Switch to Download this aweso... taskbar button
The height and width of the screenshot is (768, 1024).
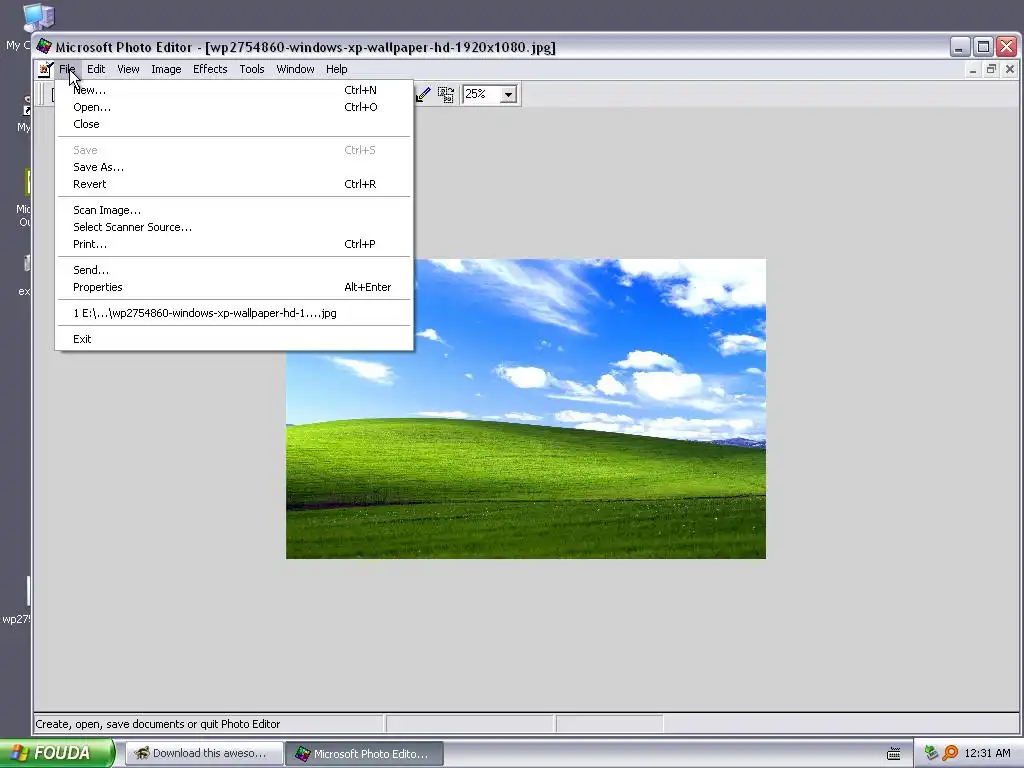(x=204, y=754)
